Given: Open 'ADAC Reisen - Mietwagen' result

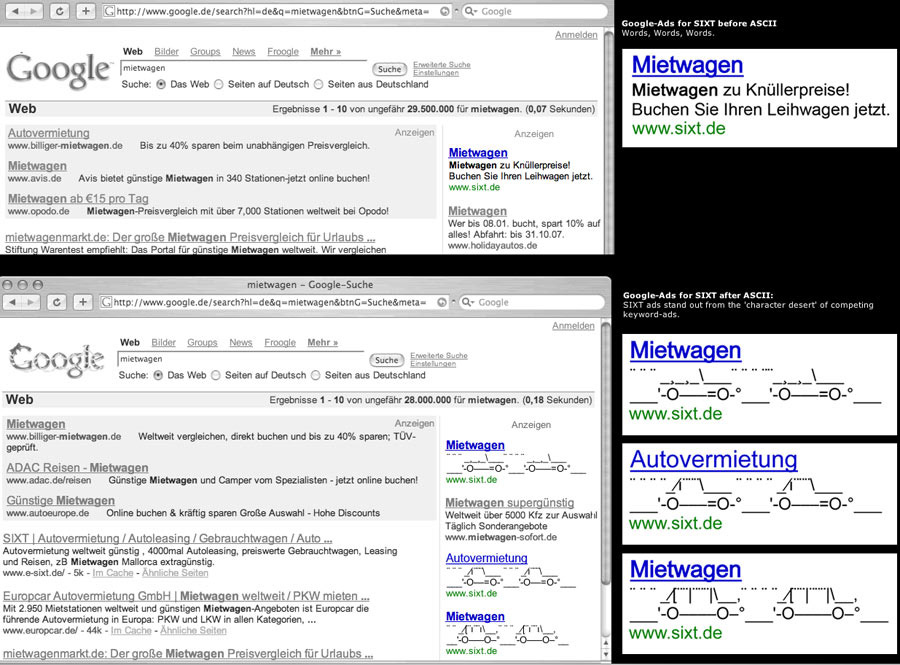Looking at the screenshot, I should pos(77,468).
